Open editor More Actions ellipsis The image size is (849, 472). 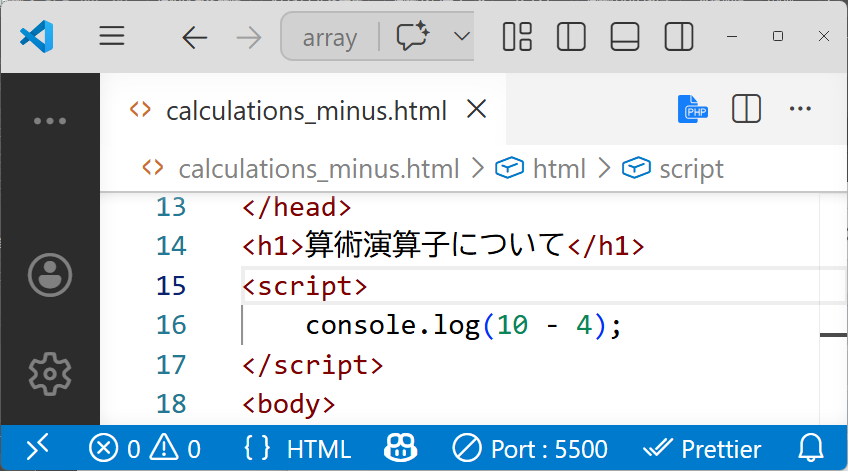(x=800, y=109)
